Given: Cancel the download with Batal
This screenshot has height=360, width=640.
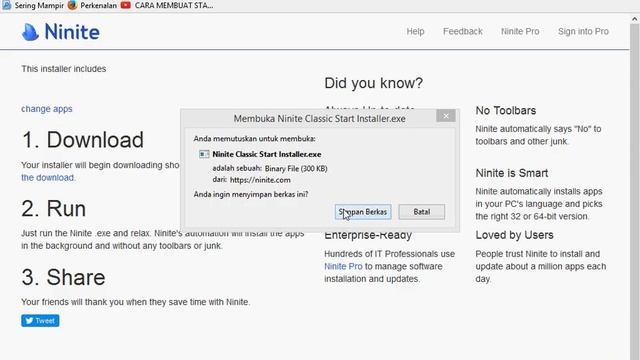Looking at the screenshot, I should click(422, 212).
